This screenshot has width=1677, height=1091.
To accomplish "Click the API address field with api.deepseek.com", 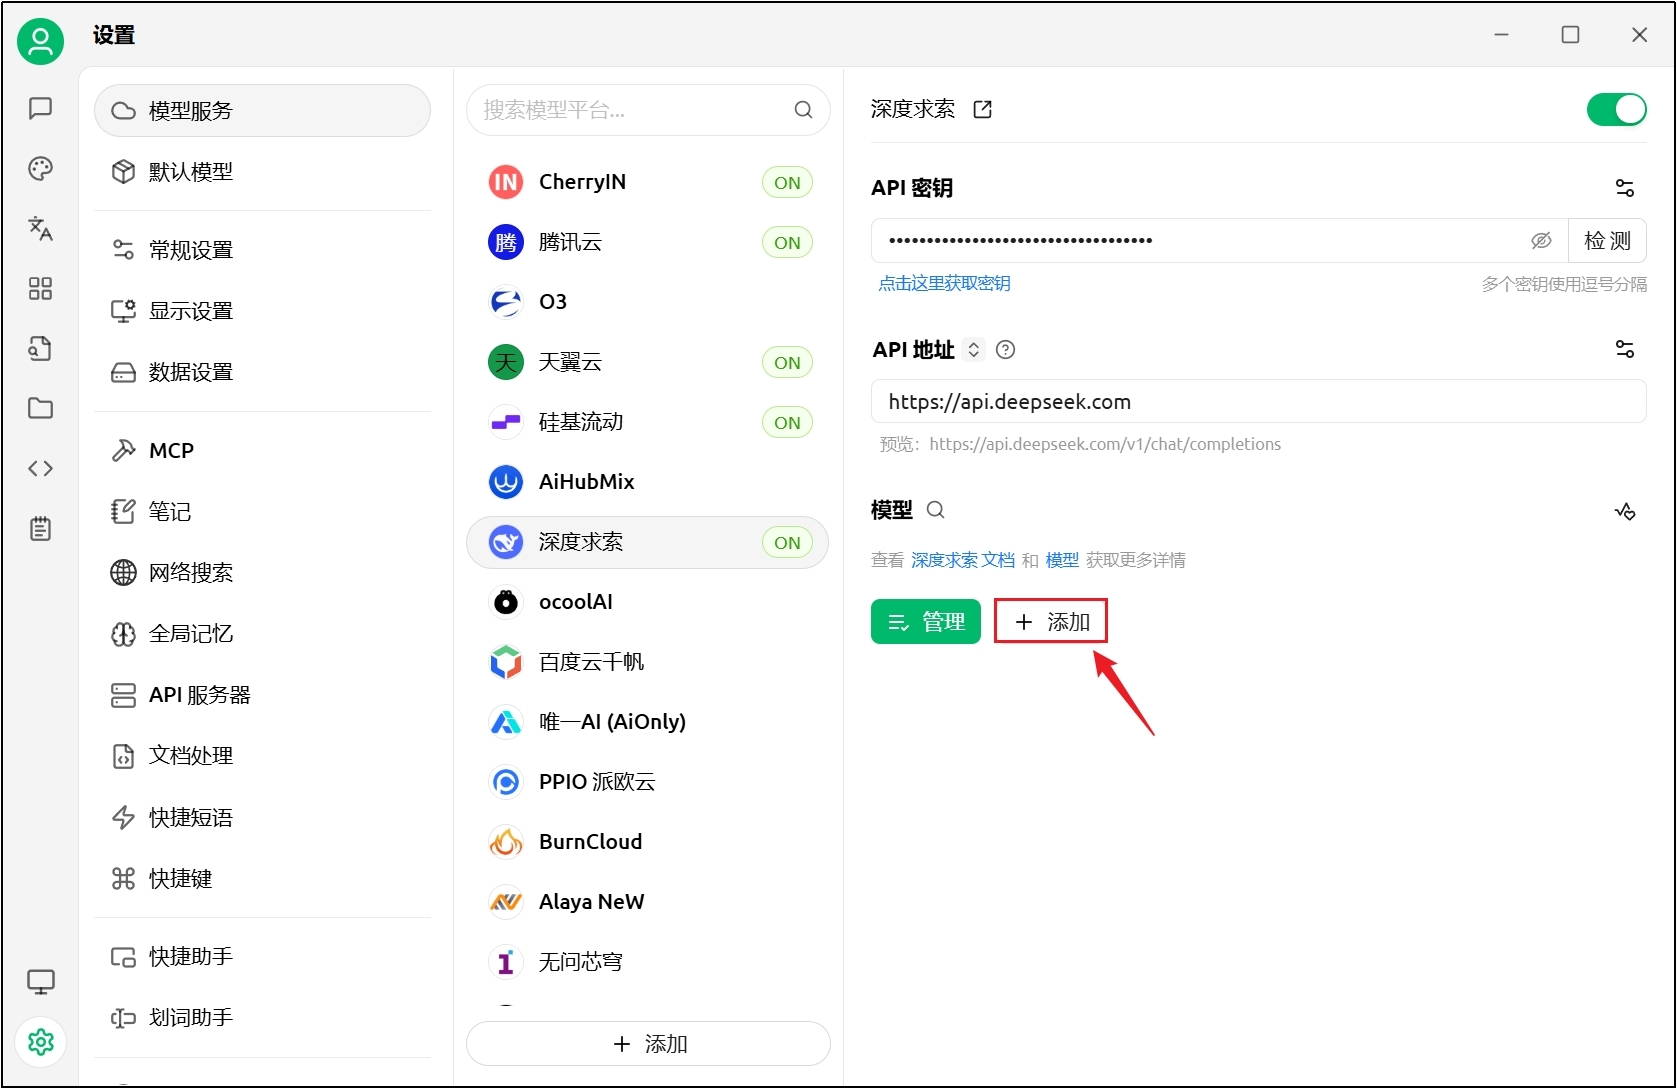I will coord(1259,402).
